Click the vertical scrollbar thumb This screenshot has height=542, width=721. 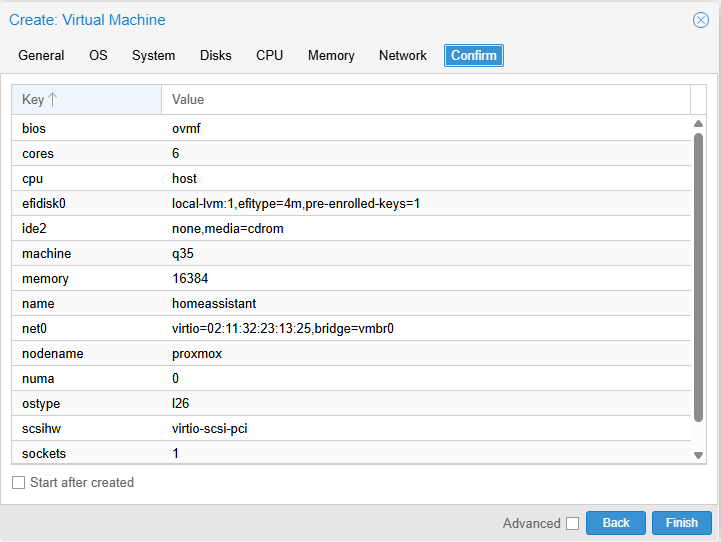pos(698,275)
